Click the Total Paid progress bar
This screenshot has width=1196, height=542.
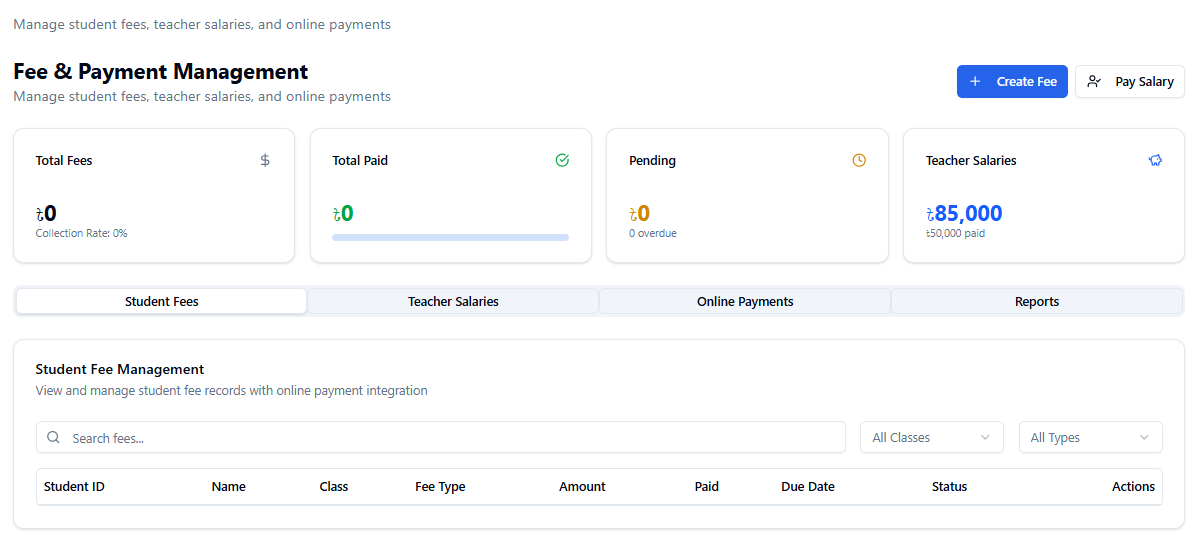coord(450,237)
